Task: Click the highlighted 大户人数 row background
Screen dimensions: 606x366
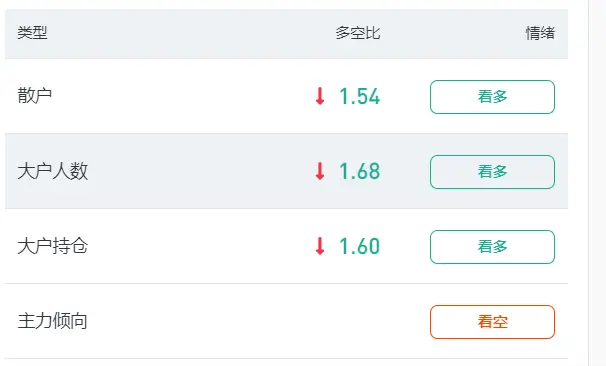Action: tap(286, 171)
